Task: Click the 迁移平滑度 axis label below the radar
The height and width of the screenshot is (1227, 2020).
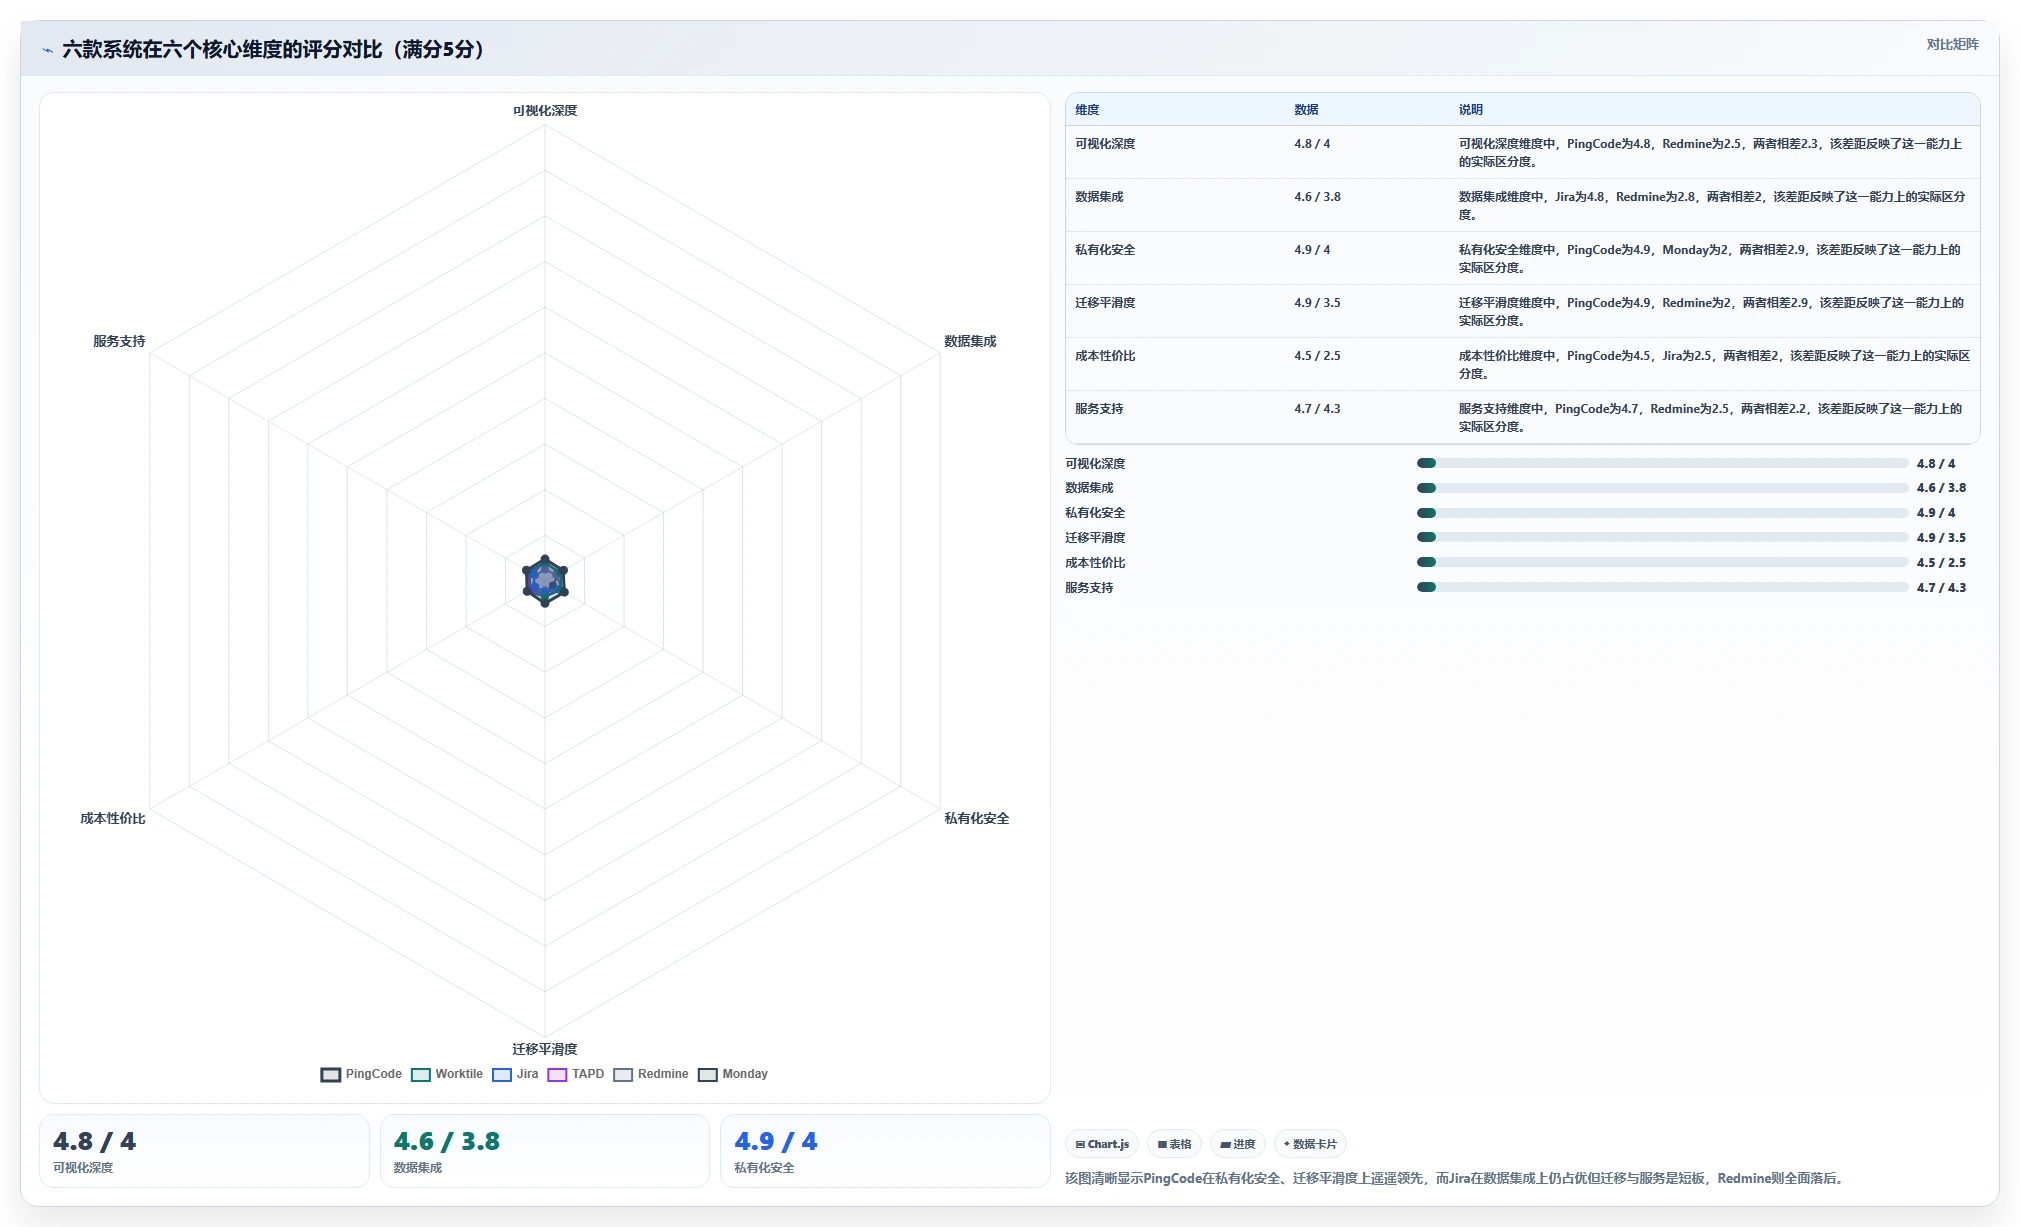Action: [545, 1049]
